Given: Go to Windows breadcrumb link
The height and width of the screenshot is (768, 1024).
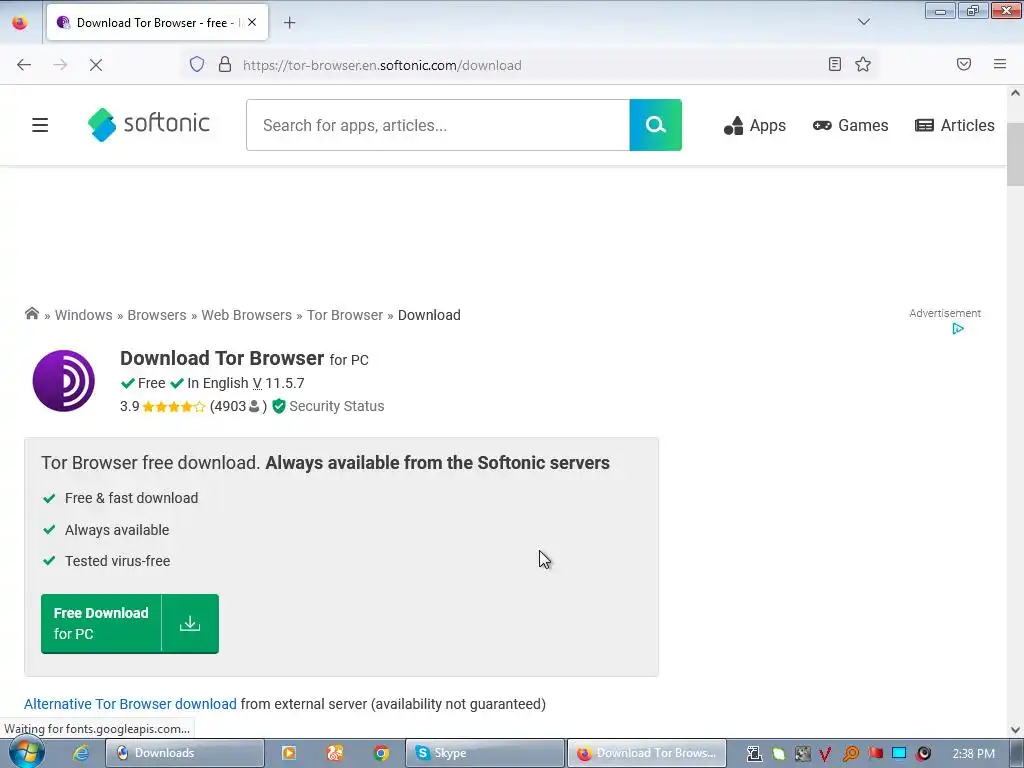Looking at the screenshot, I should [84, 315].
